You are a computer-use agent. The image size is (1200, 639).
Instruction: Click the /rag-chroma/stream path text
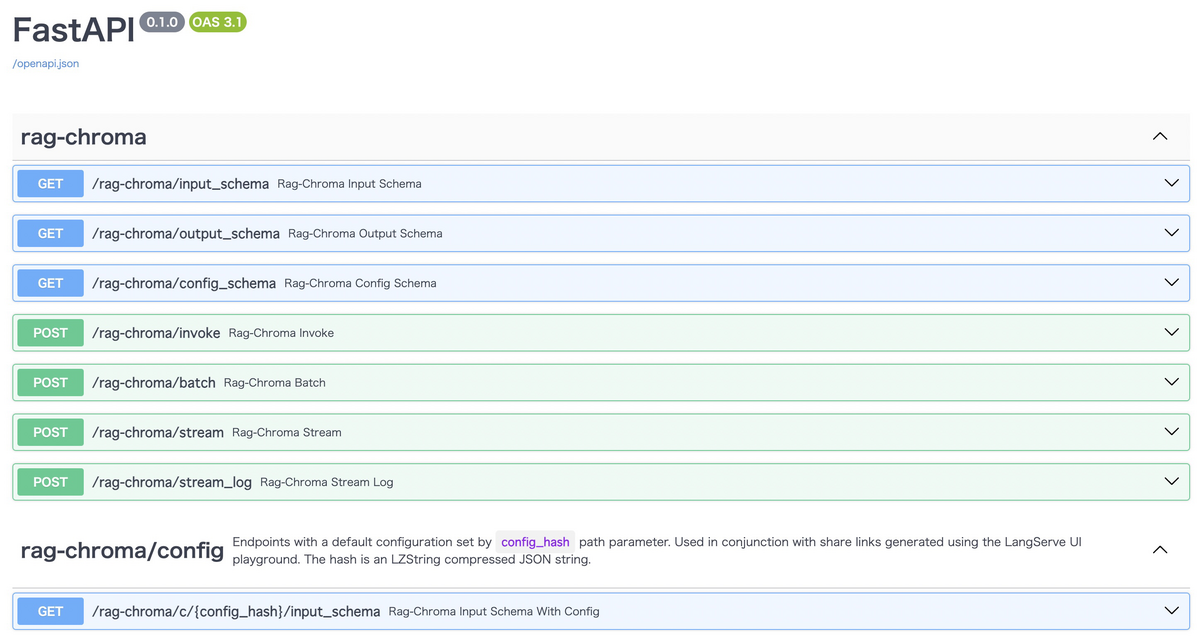click(x=158, y=432)
